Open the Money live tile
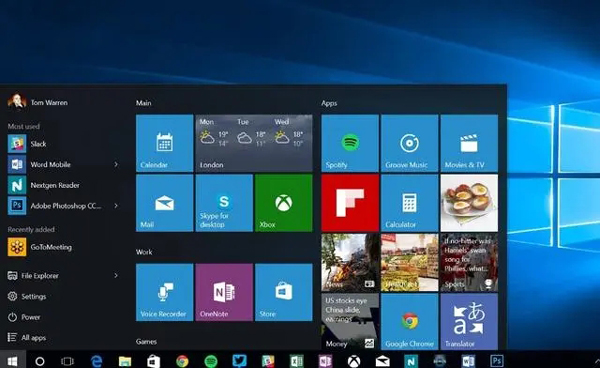 coord(350,321)
